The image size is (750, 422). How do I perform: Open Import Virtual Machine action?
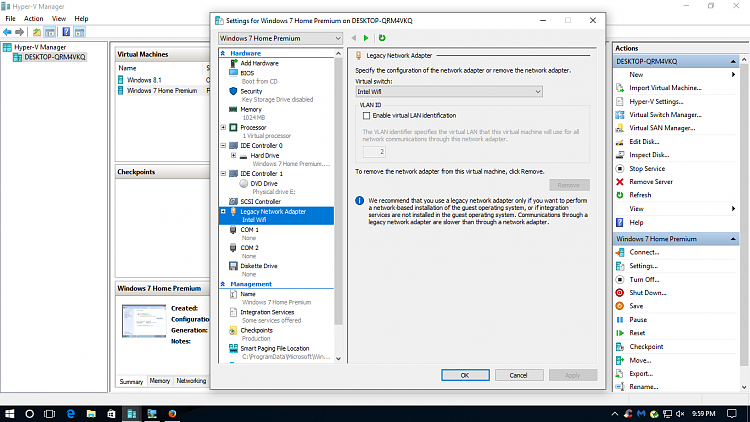[x=665, y=88]
